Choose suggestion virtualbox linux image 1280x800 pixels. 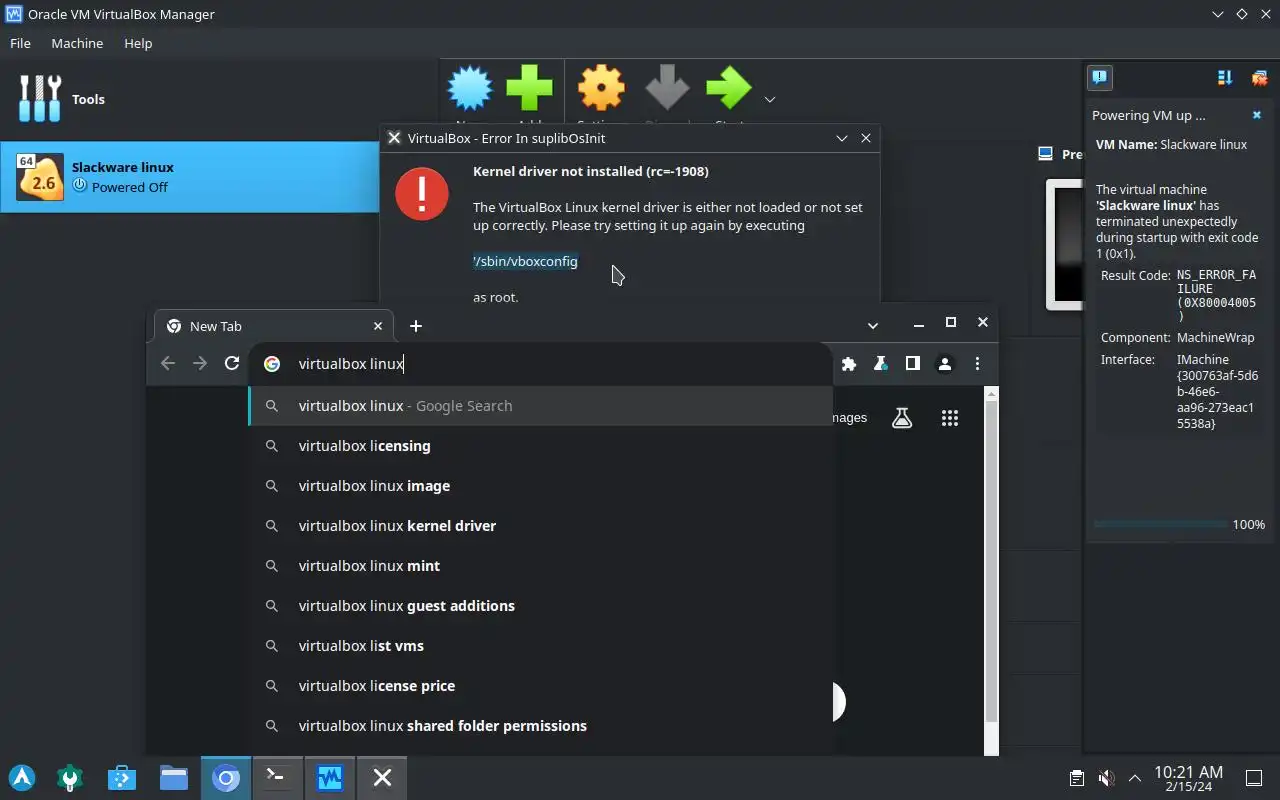pos(540,486)
